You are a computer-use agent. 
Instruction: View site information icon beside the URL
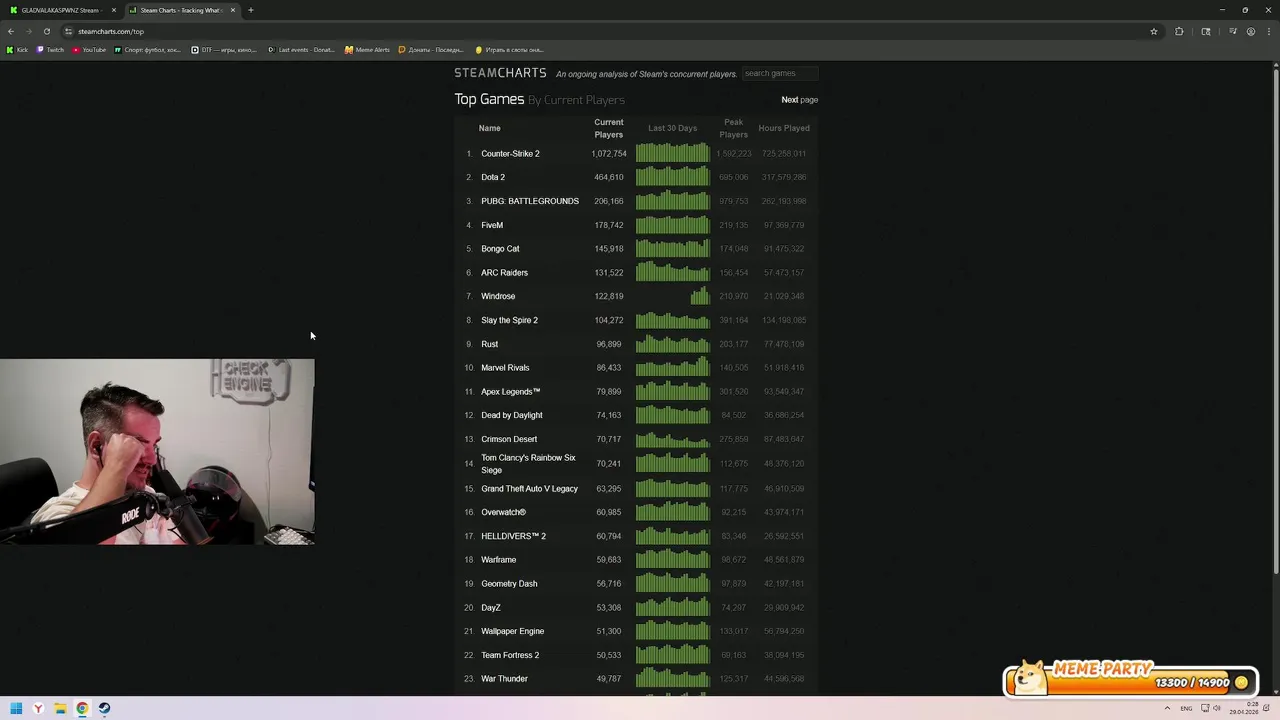click(x=68, y=31)
